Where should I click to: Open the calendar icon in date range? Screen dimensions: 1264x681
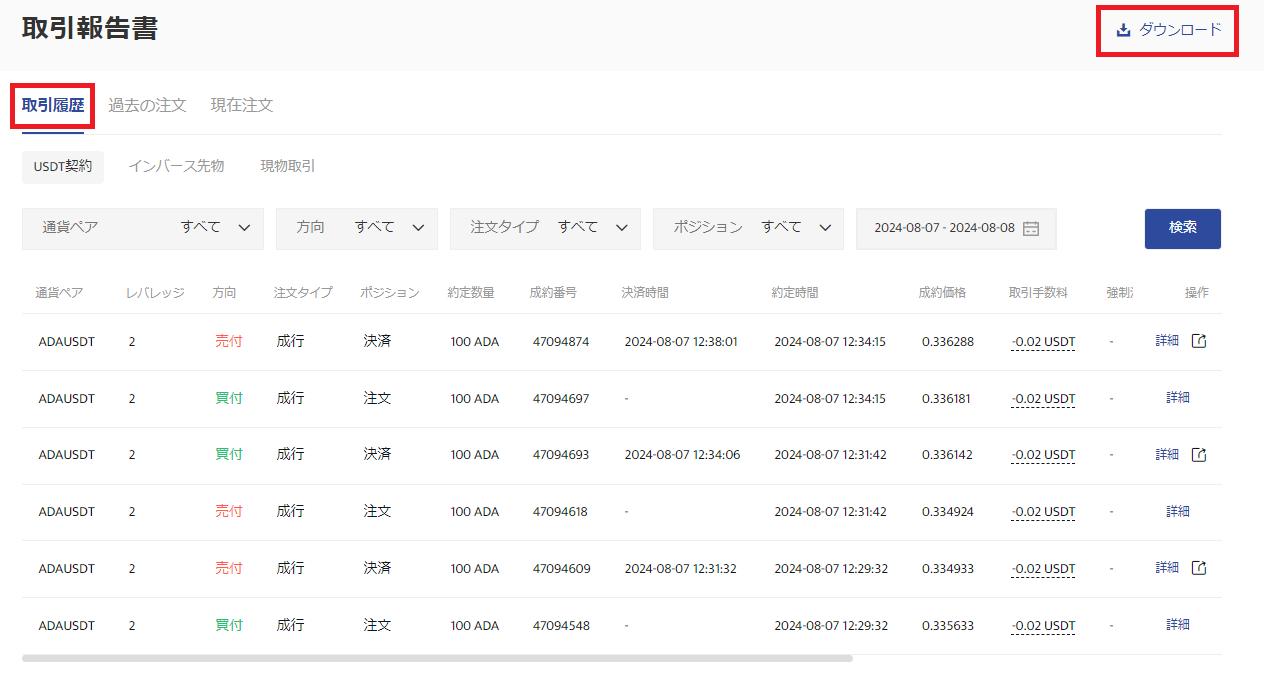click(1031, 228)
